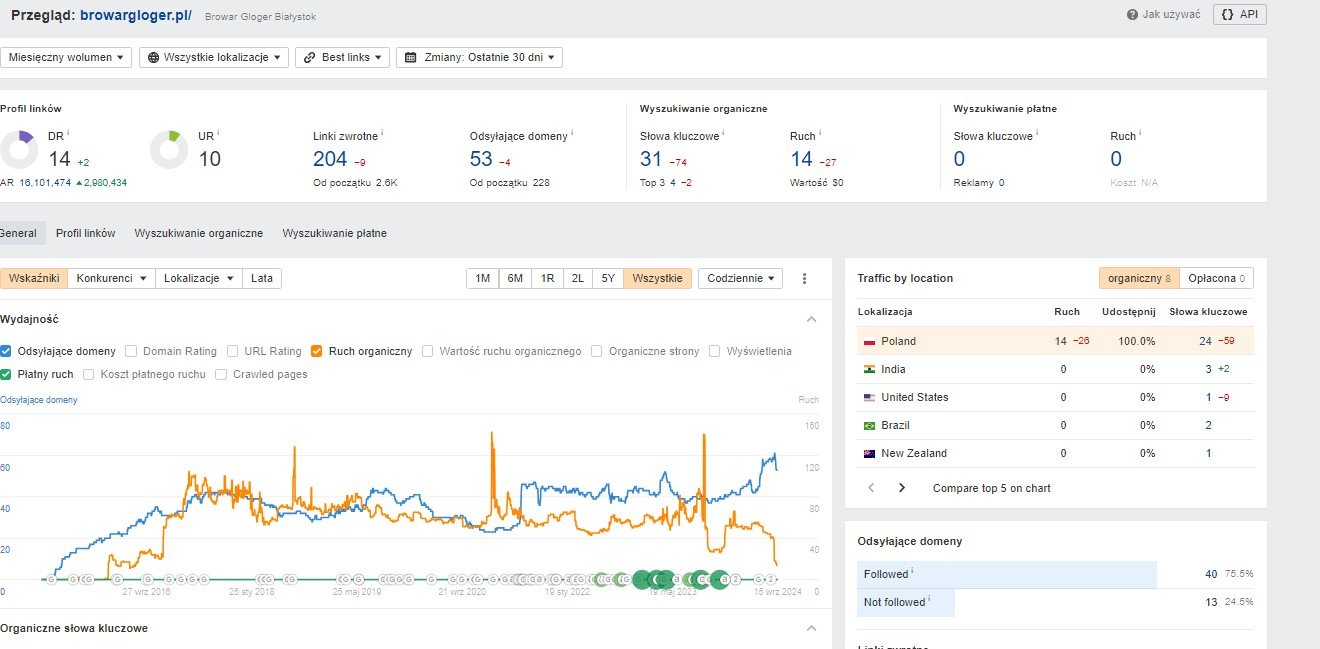This screenshot has width=1320, height=649.
Task: Click Ruch info icon under Wyszukiwanie płatne
Action: tap(1140, 133)
